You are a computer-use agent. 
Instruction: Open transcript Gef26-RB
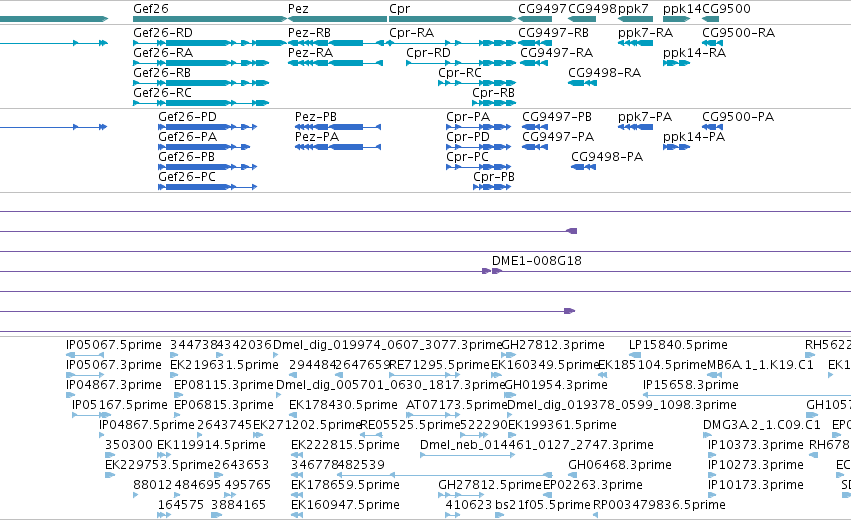point(162,73)
